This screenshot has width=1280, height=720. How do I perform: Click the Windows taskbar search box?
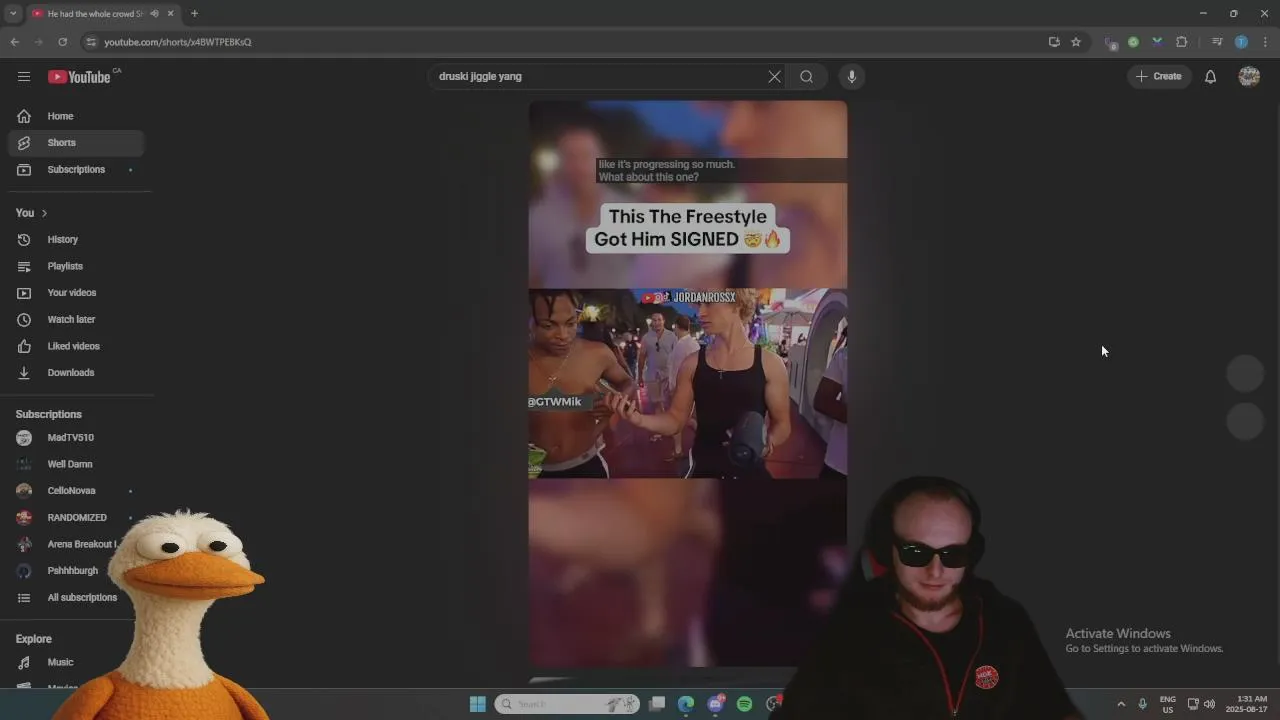click(567, 704)
